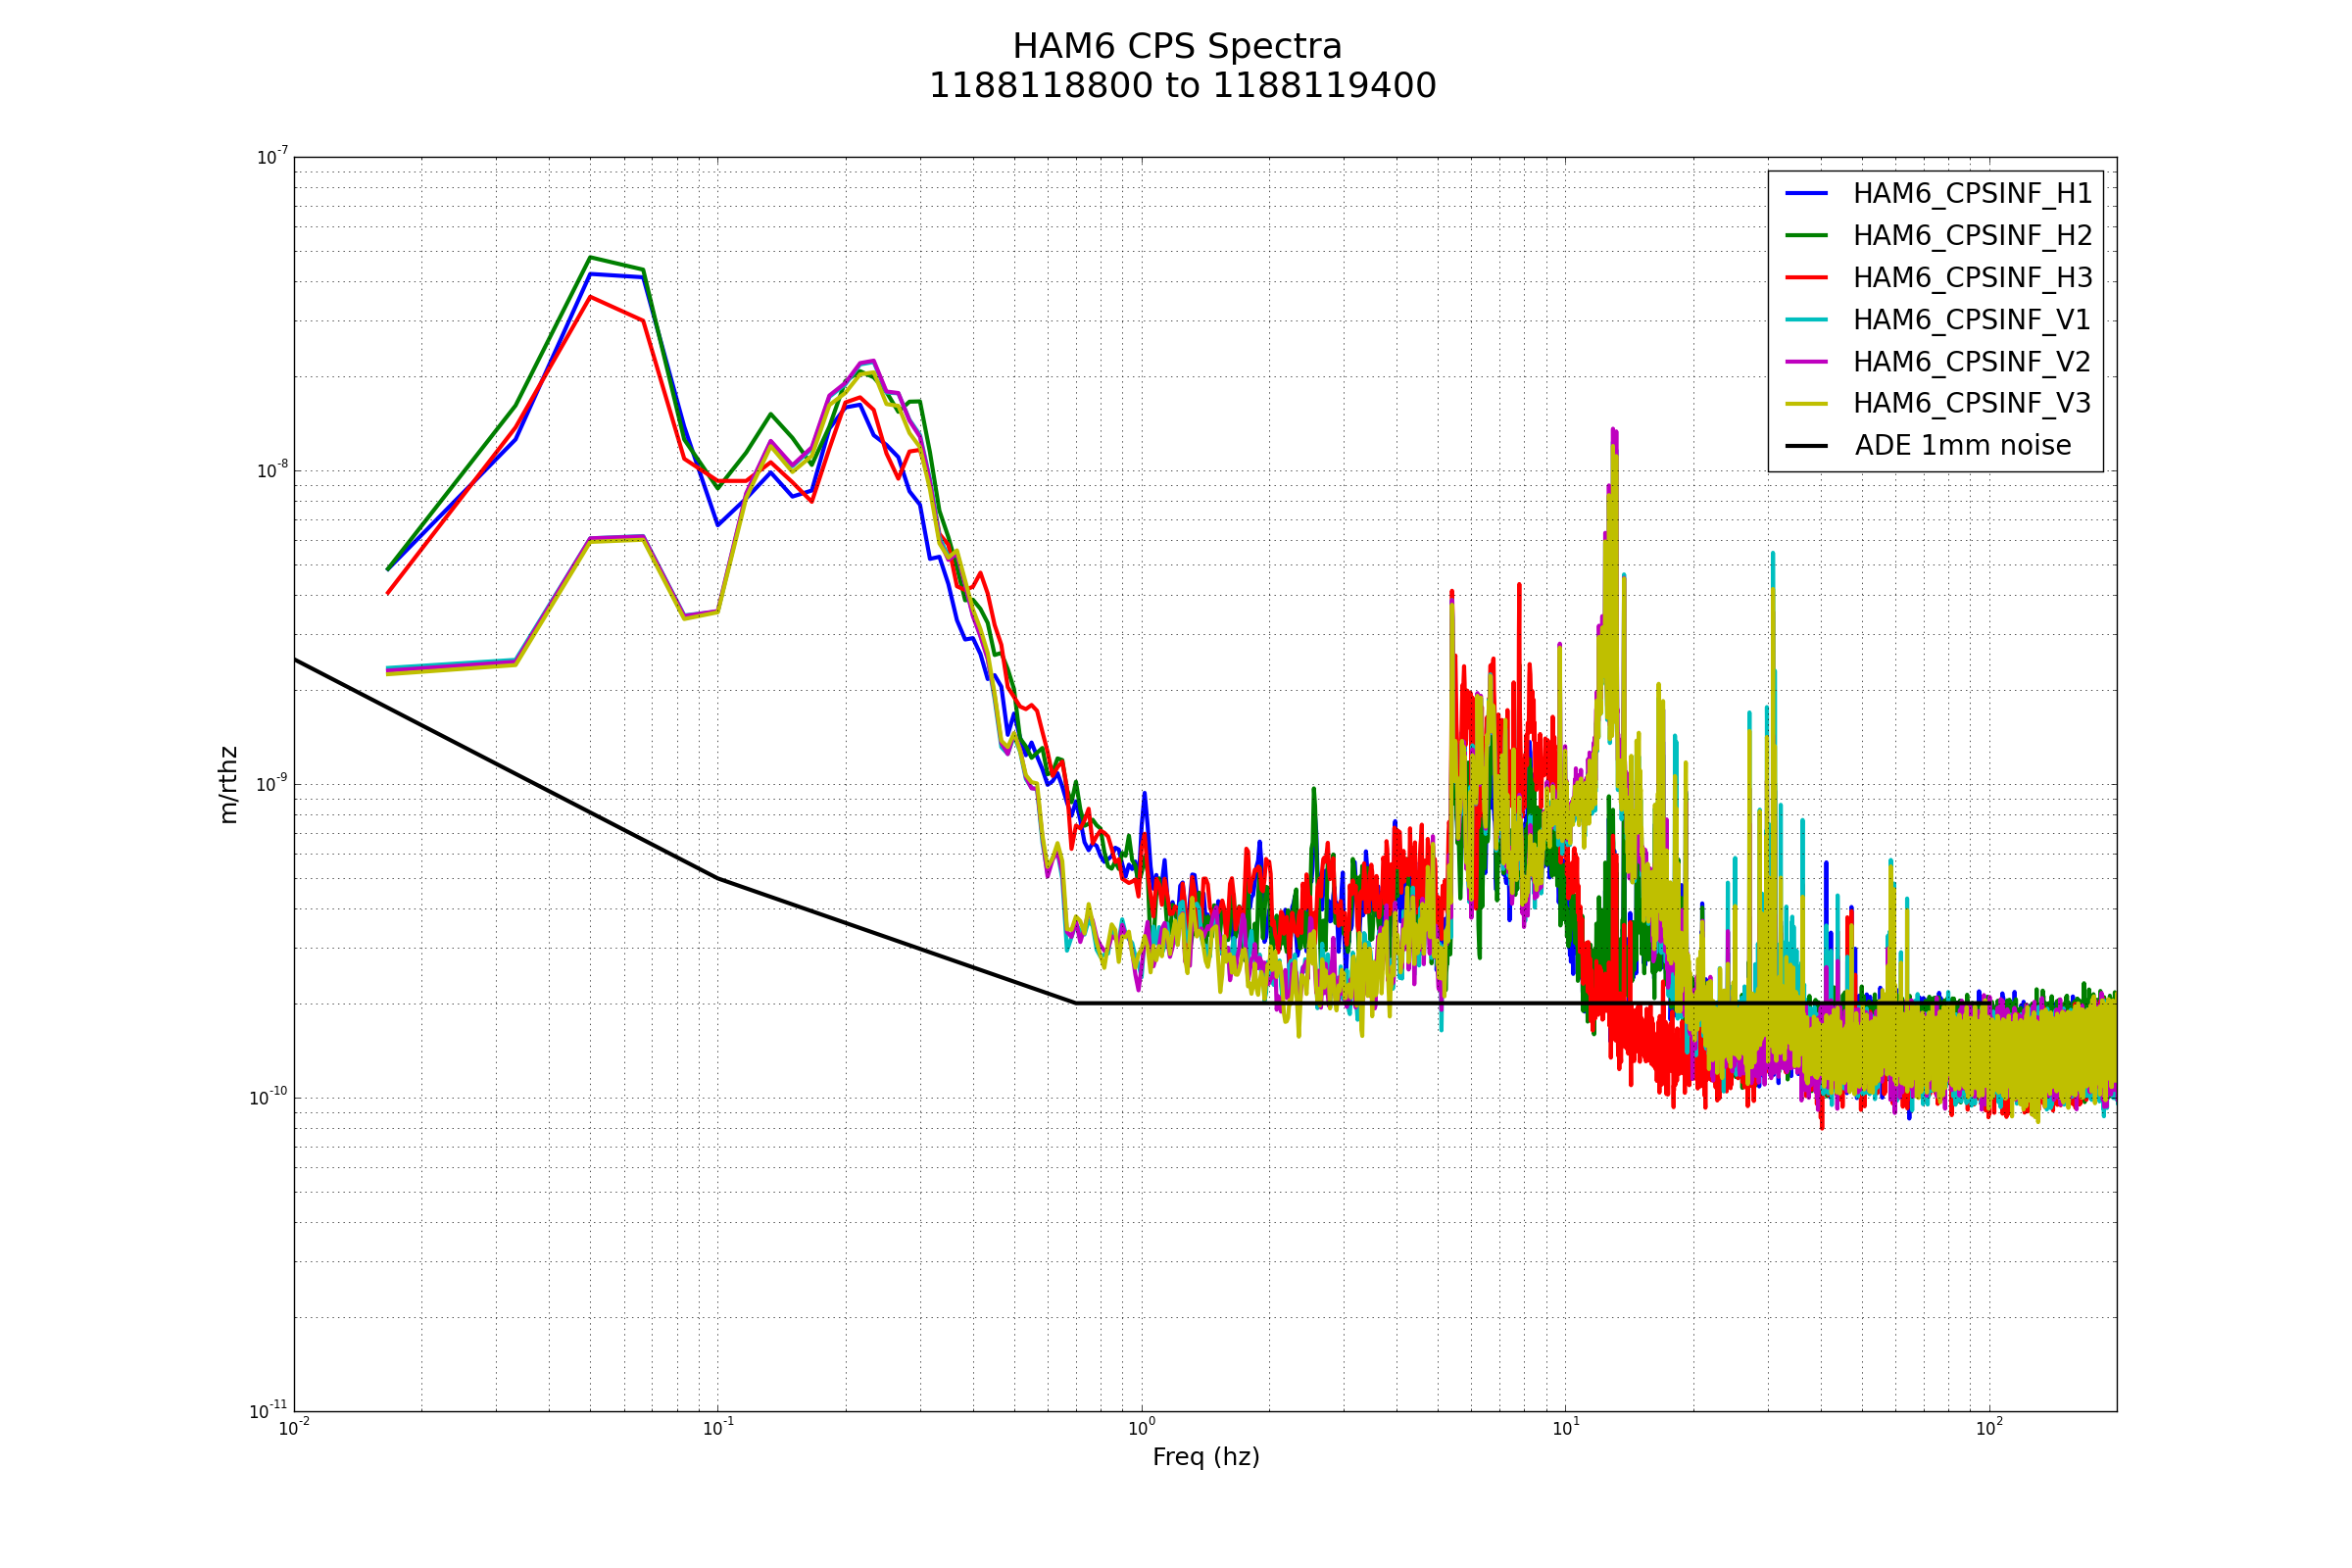Click the 10^0 x-axis tick label

click(x=1141, y=1429)
